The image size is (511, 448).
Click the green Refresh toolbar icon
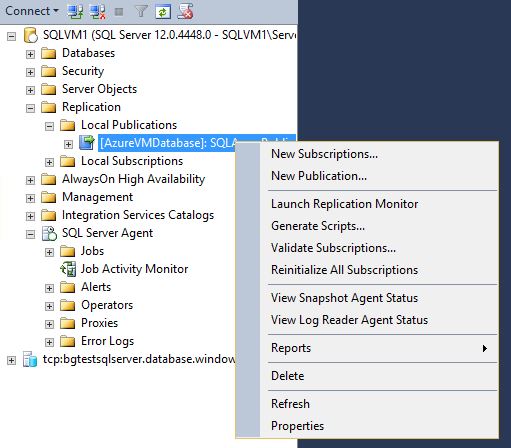(163, 12)
